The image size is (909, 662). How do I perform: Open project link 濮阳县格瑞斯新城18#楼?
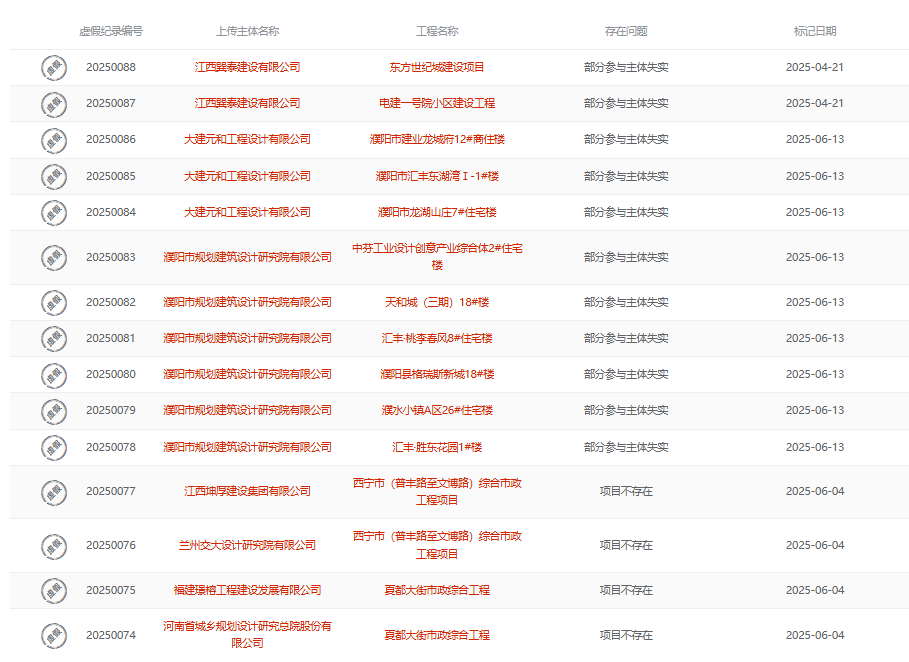[x=437, y=374]
